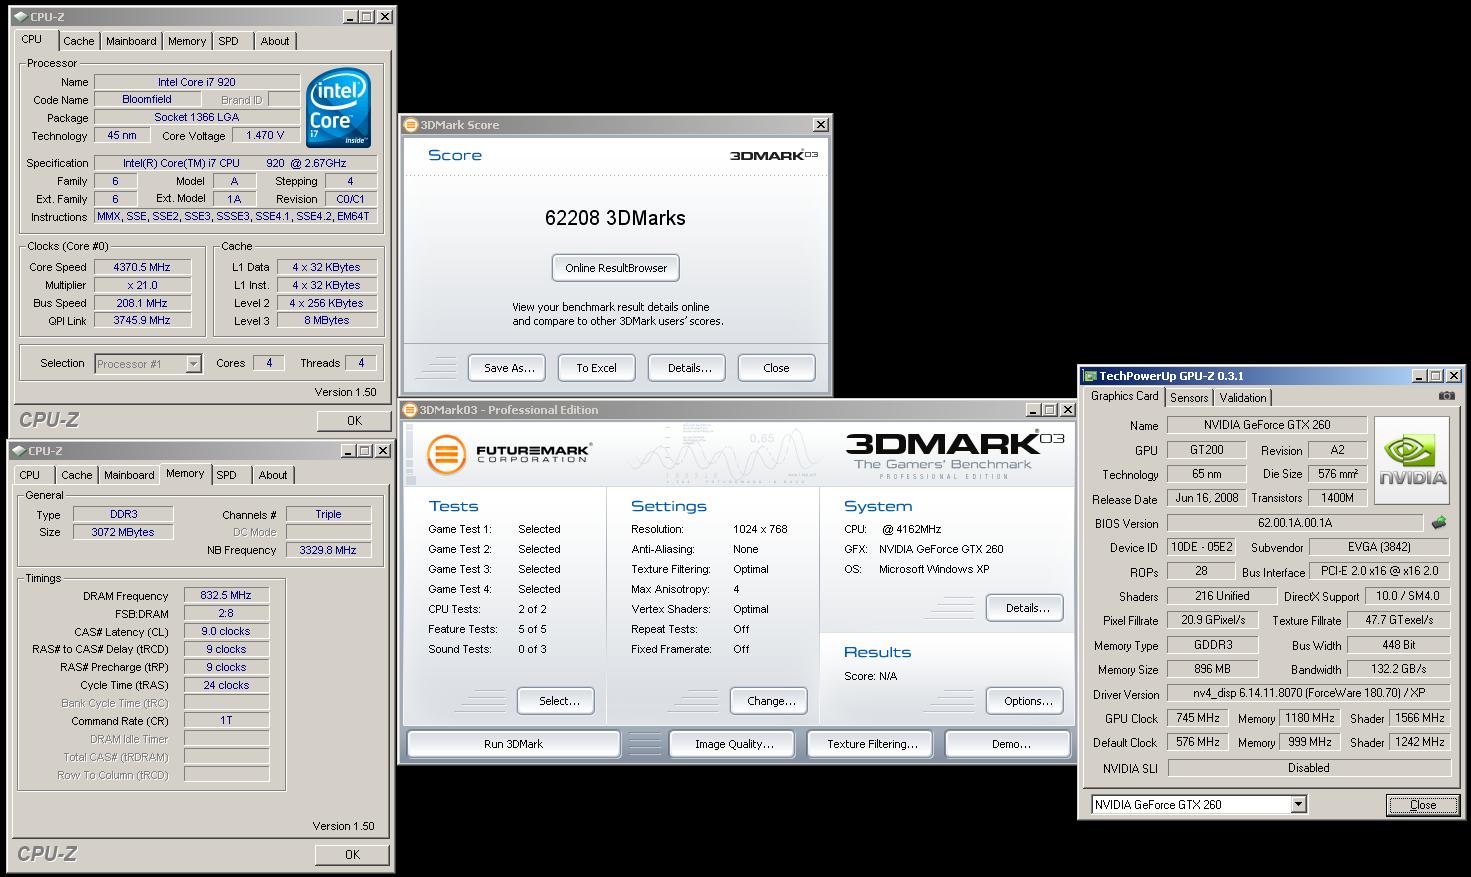Click the Subvendor EVGA (3842) field
1471x877 pixels.
[1379, 547]
